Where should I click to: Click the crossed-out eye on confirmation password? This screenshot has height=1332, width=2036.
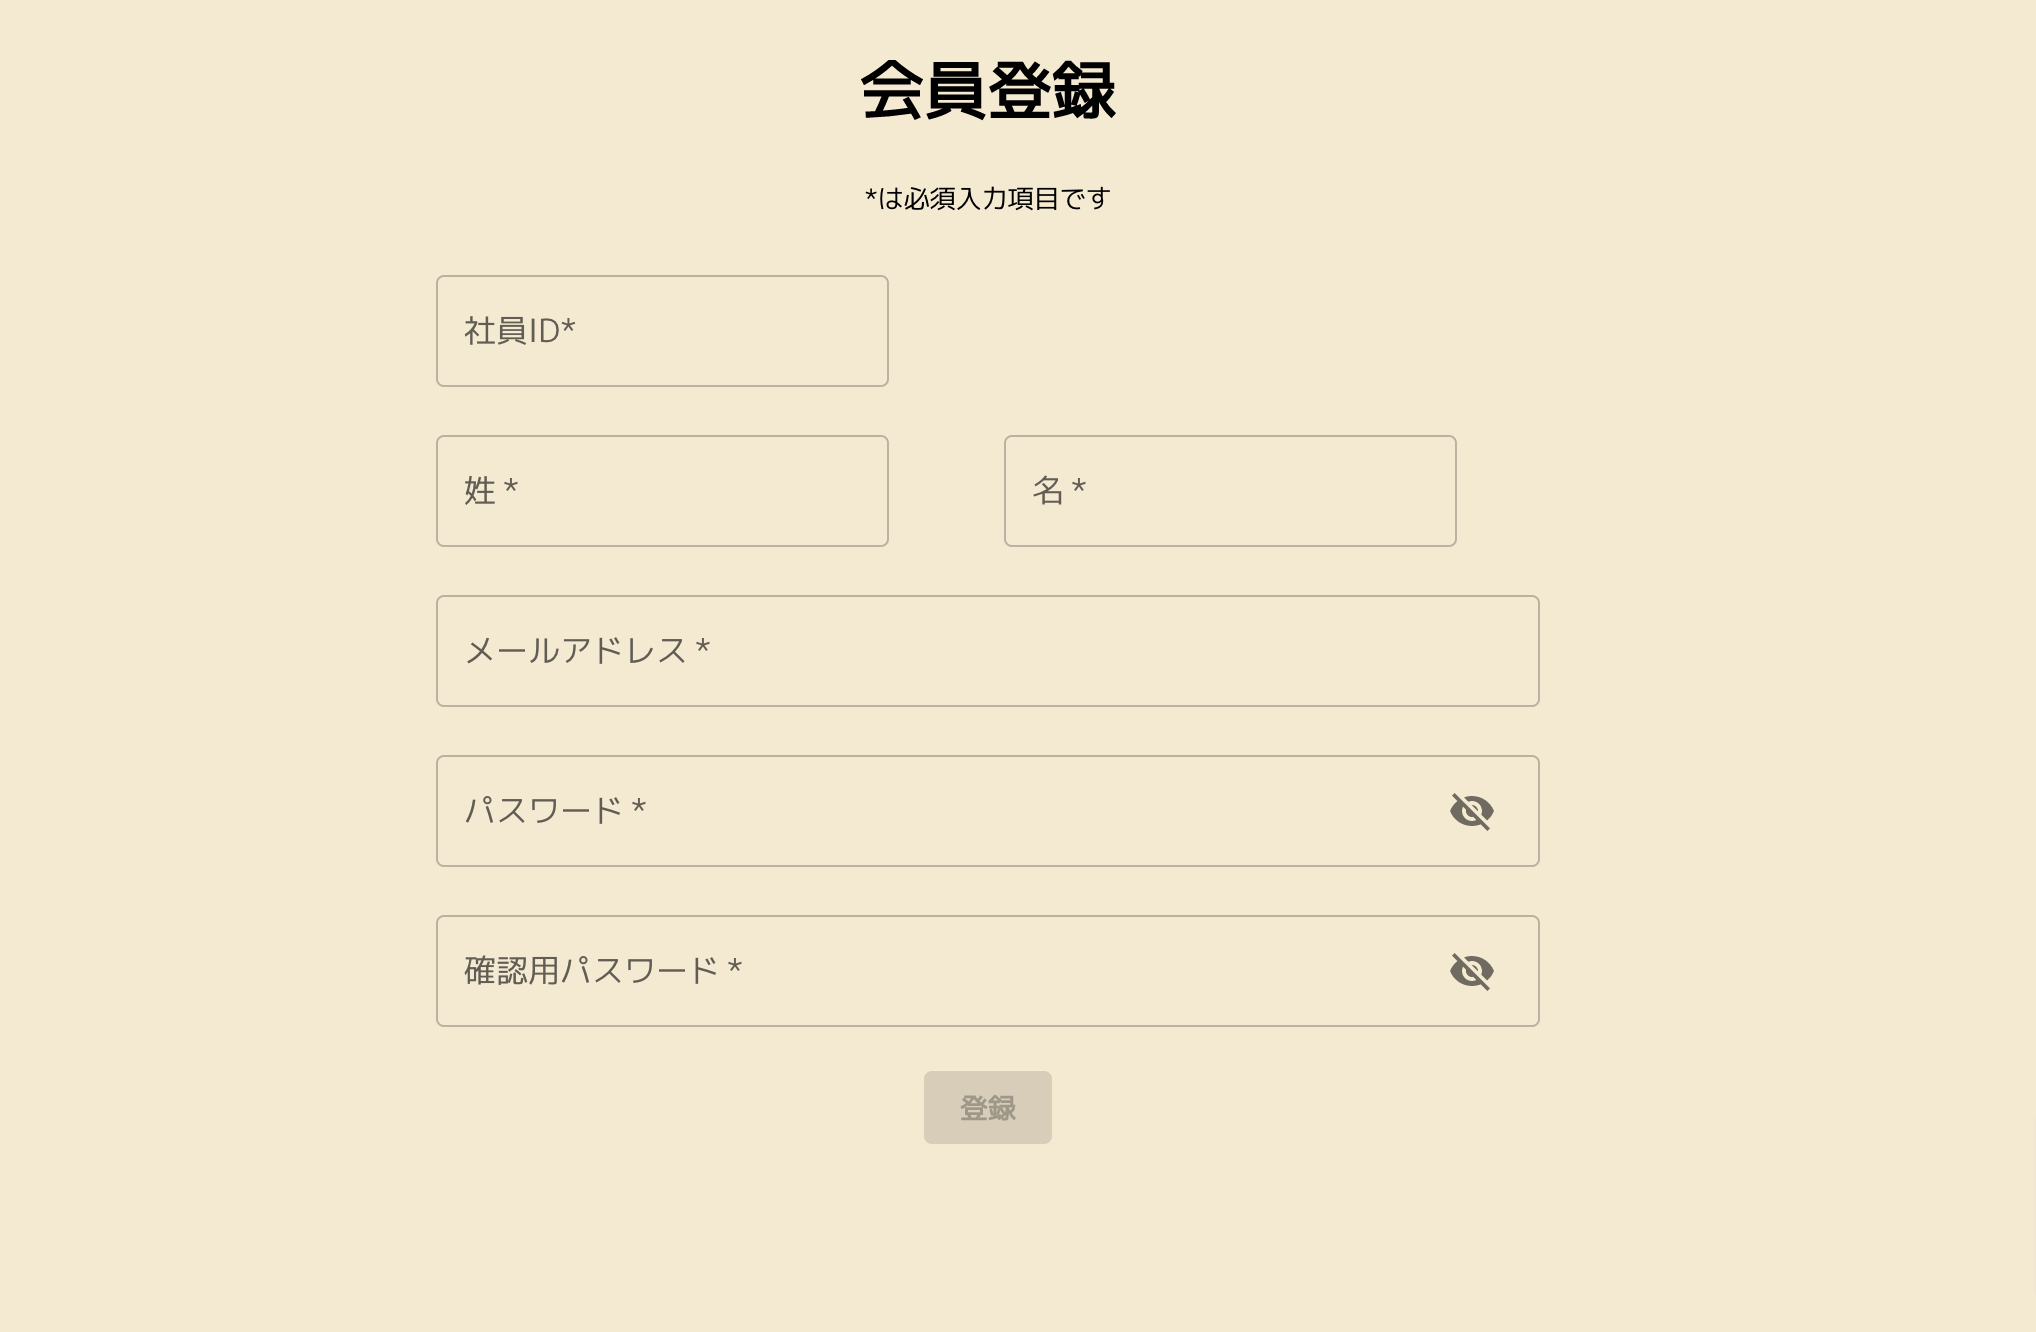click(1474, 970)
